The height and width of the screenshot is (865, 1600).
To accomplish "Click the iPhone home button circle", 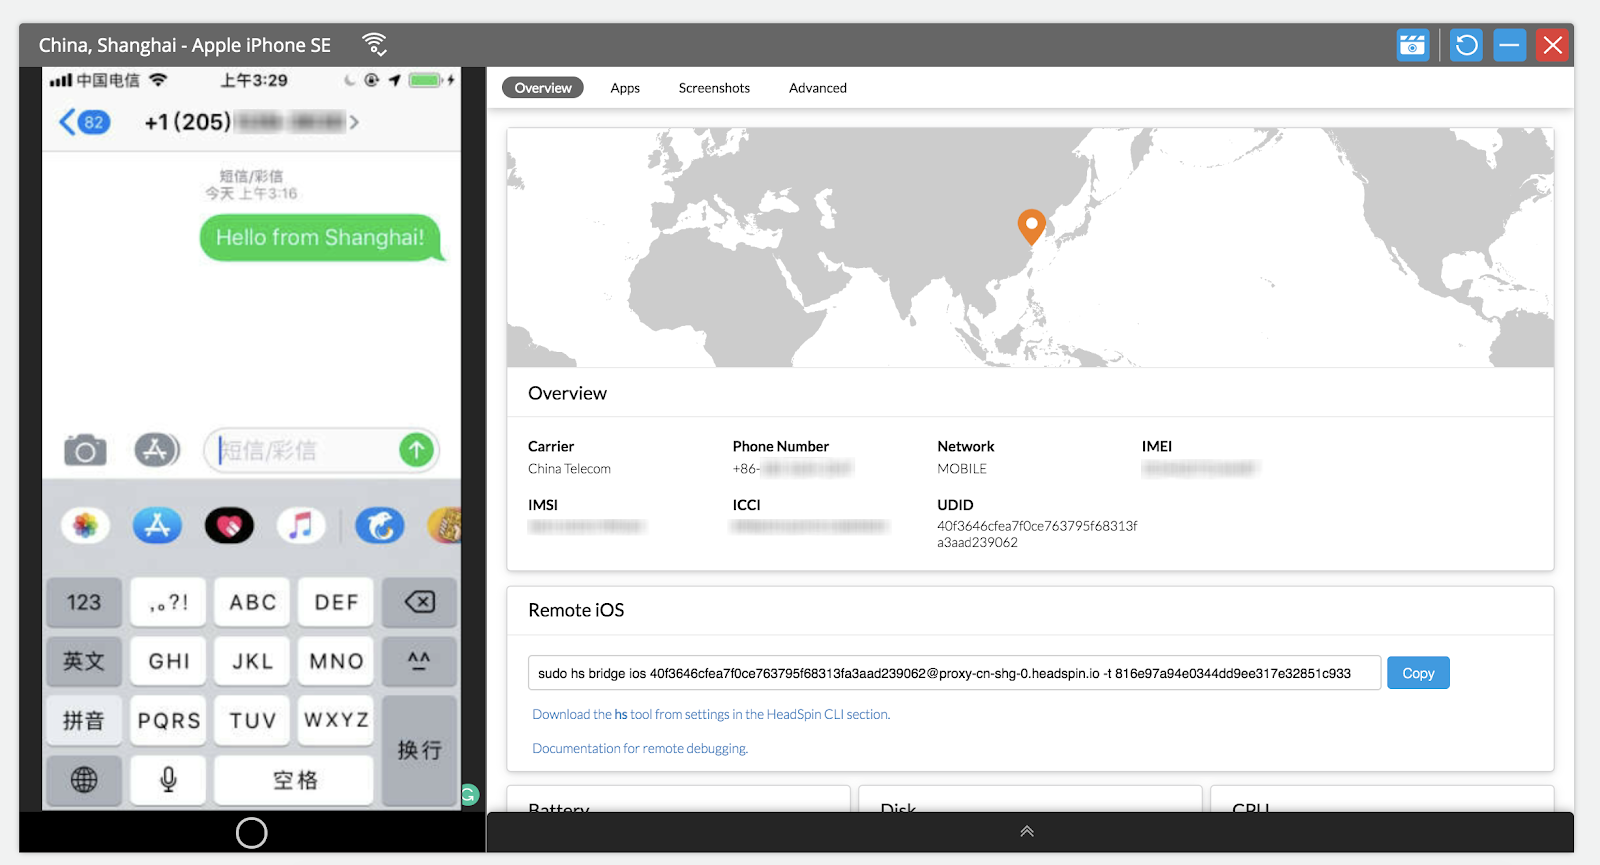I will [x=251, y=833].
